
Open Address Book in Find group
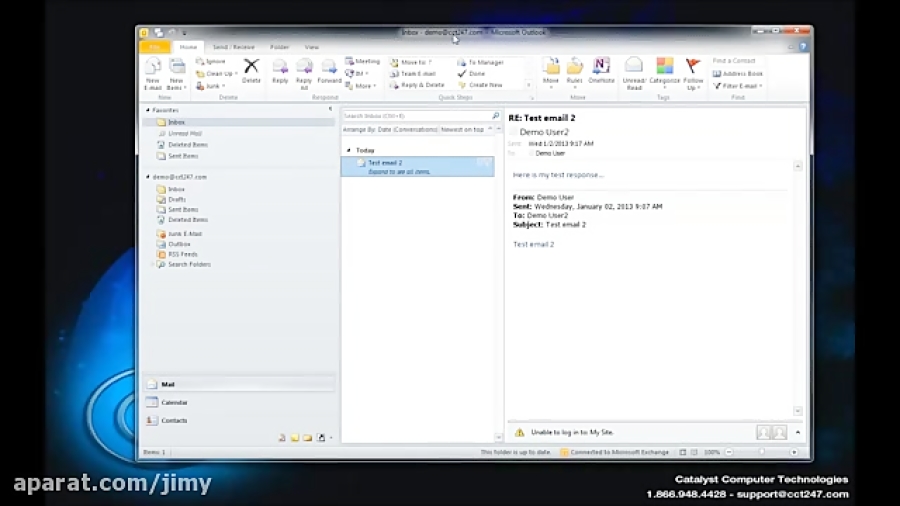click(738, 74)
